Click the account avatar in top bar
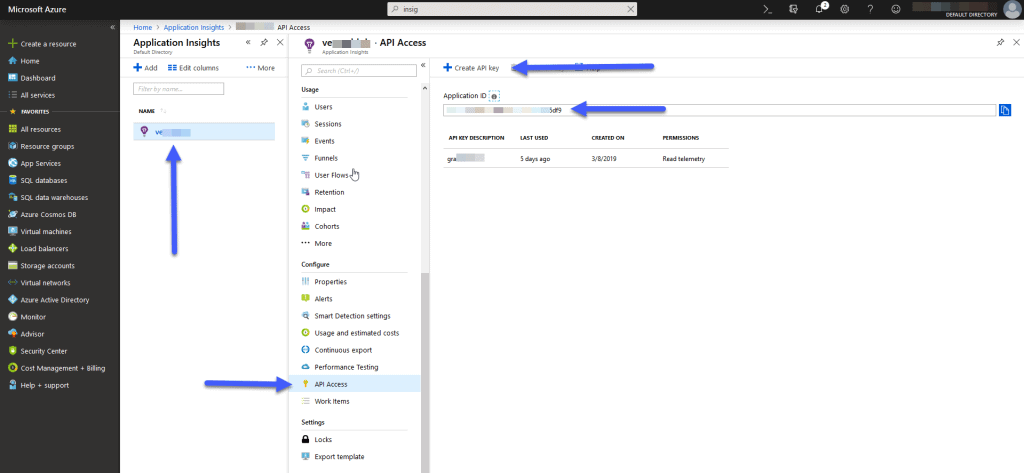The image size is (1024, 473). (1011, 9)
